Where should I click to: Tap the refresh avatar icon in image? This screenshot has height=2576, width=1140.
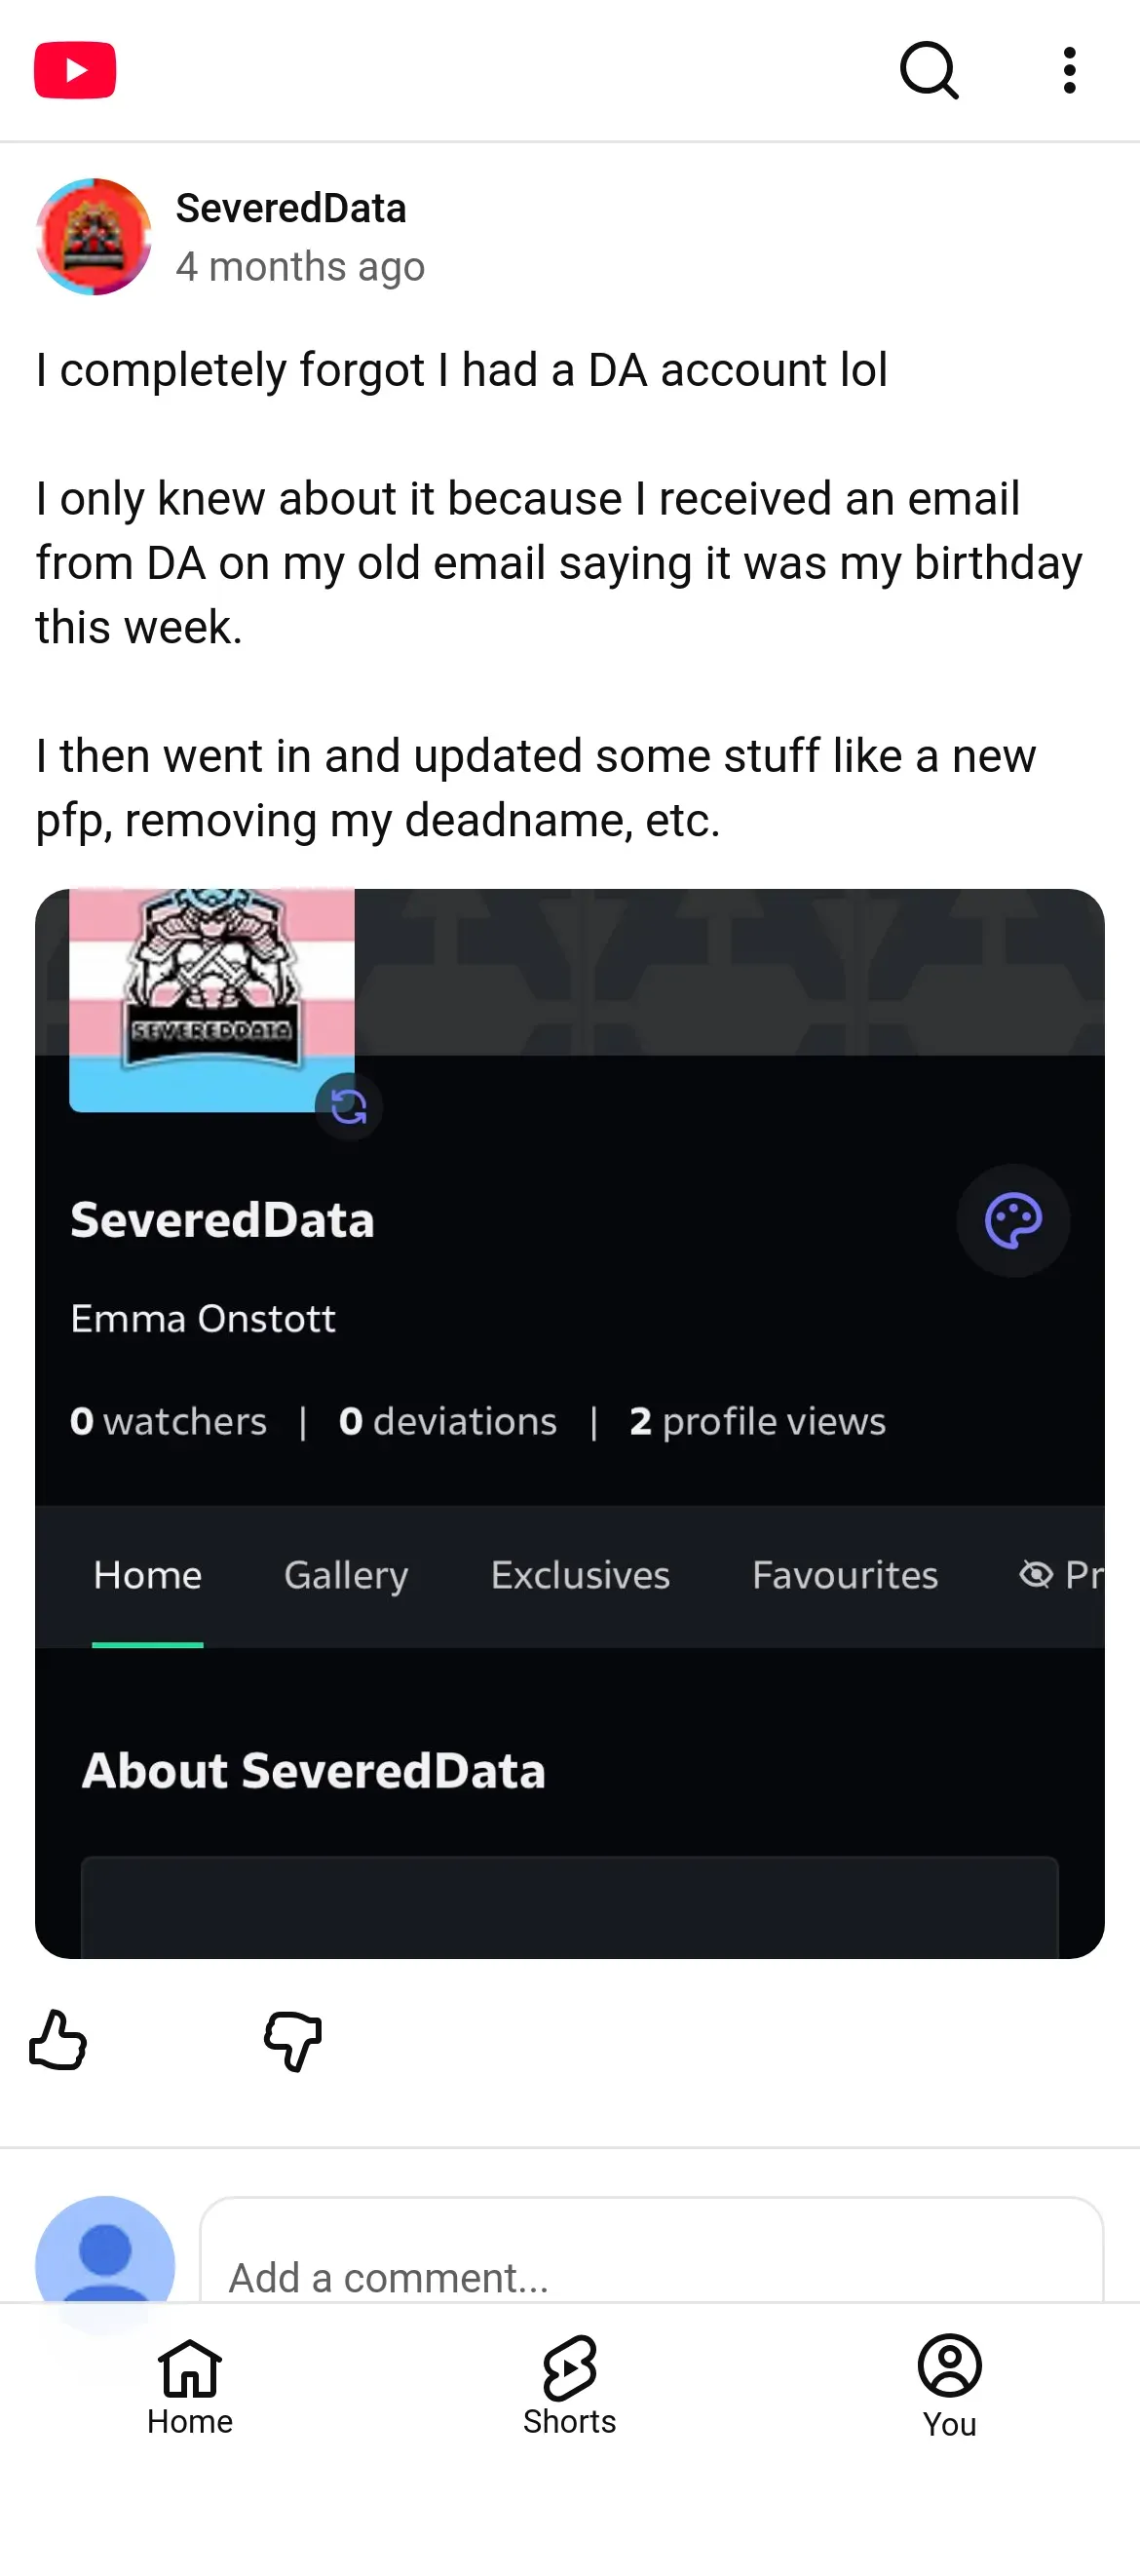tap(348, 1106)
